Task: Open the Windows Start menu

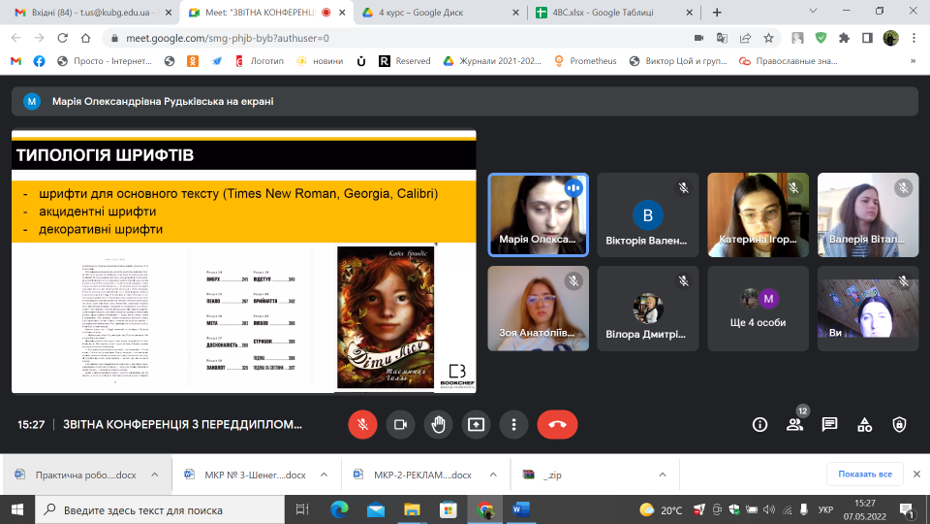Action: click(17, 510)
